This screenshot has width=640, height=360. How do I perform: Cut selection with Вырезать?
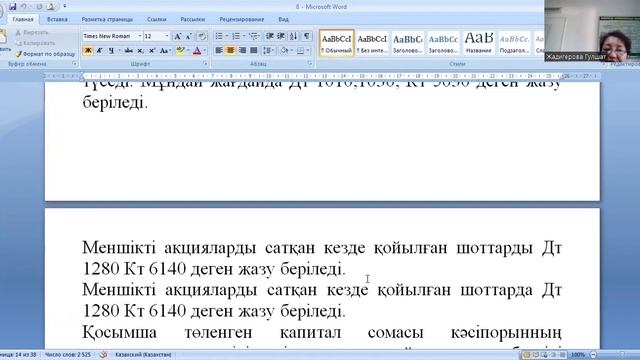(32, 32)
